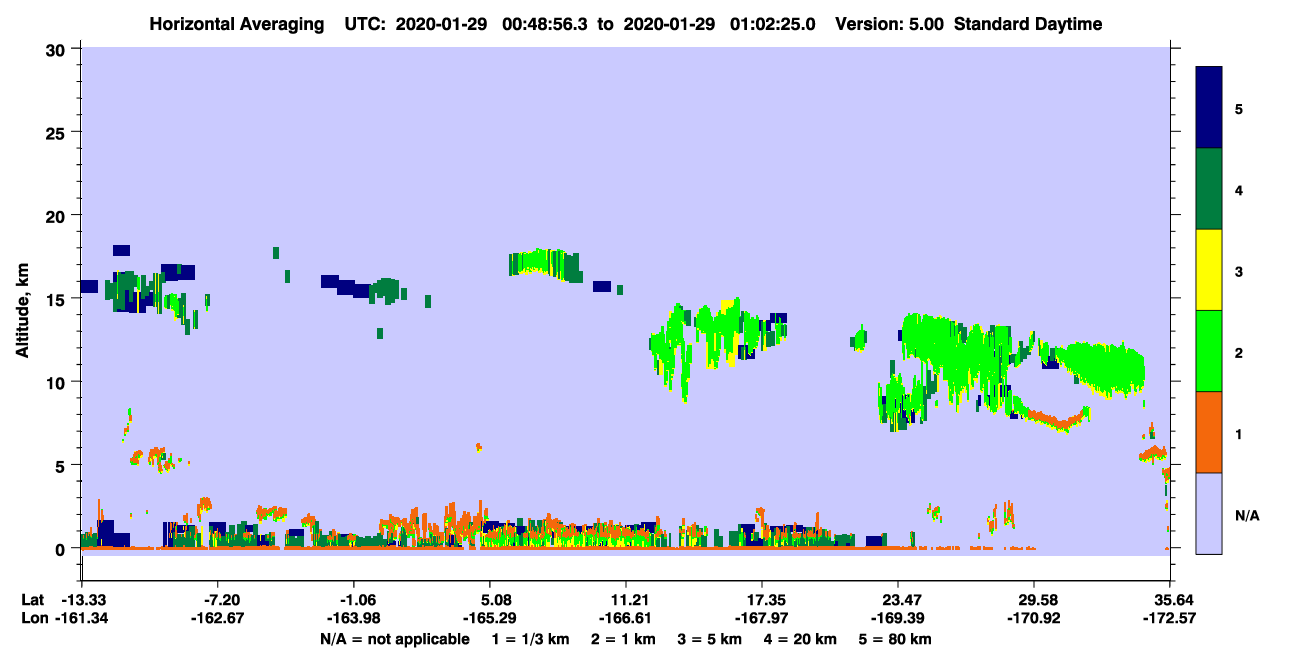
Task: Click the latitude label 5.08
Action: pyautogui.click(x=489, y=599)
